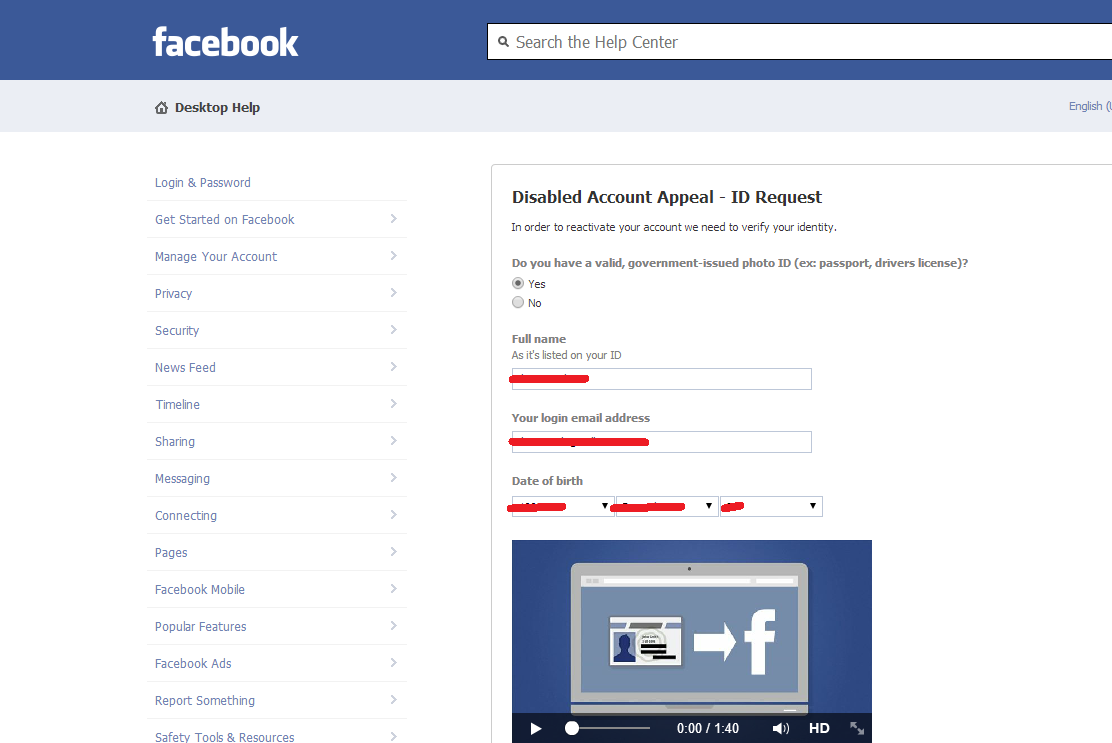Open the News Feed help topic

click(185, 367)
